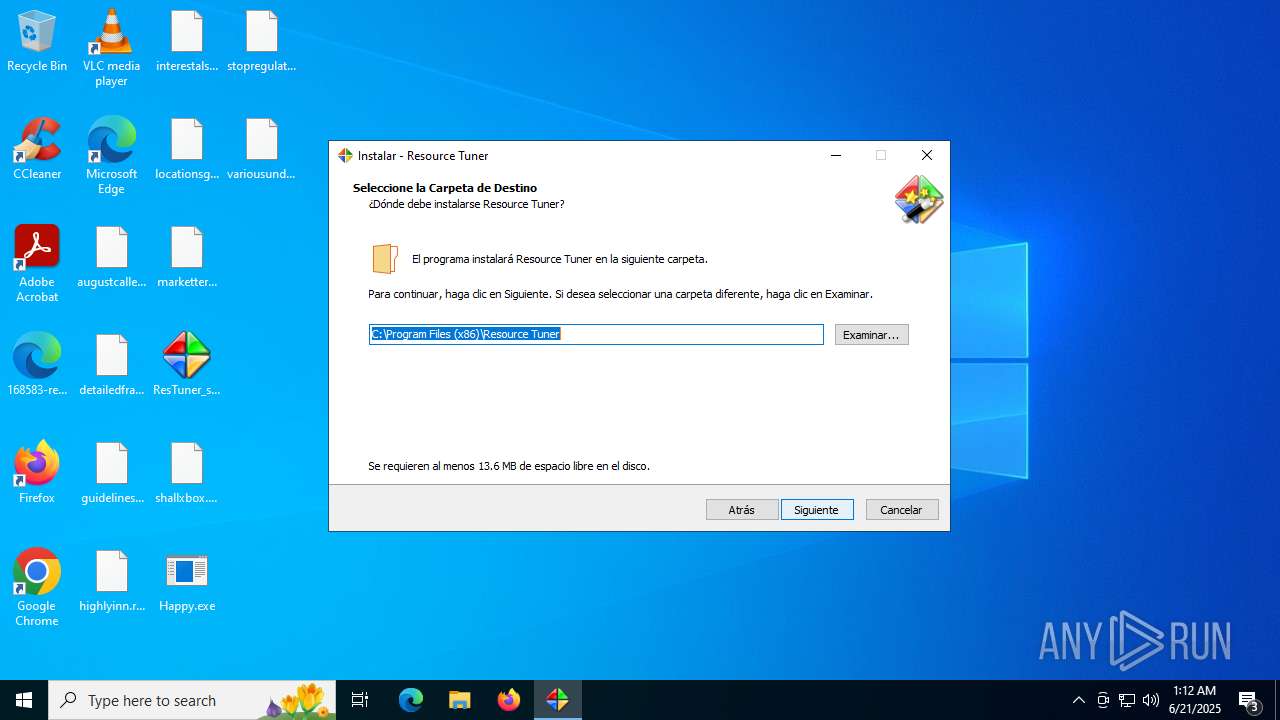
Task: Select the detailedfra file icon
Action: pos(111,366)
